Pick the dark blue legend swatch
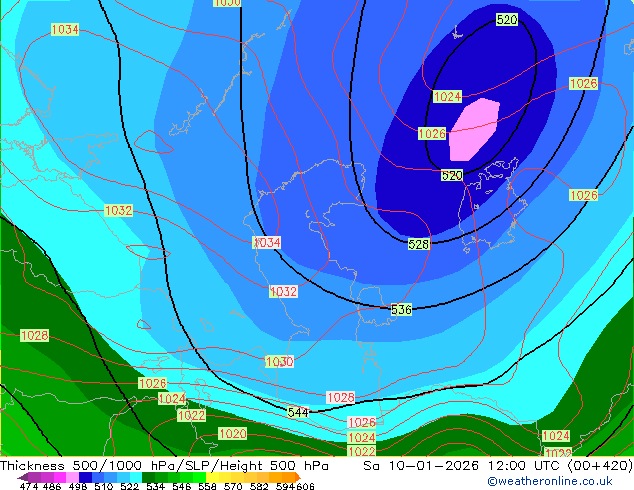The width and height of the screenshot is (634, 490). [x=85, y=477]
